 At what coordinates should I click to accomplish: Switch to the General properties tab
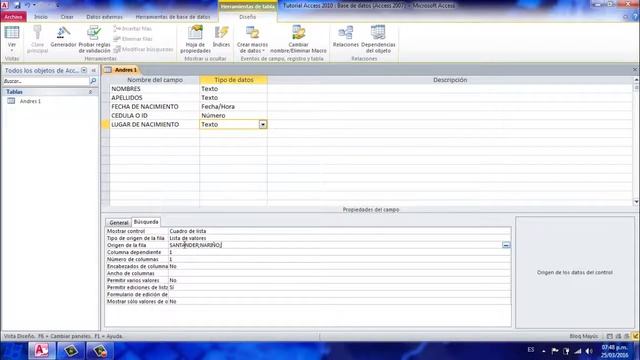click(x=119, y=222)
